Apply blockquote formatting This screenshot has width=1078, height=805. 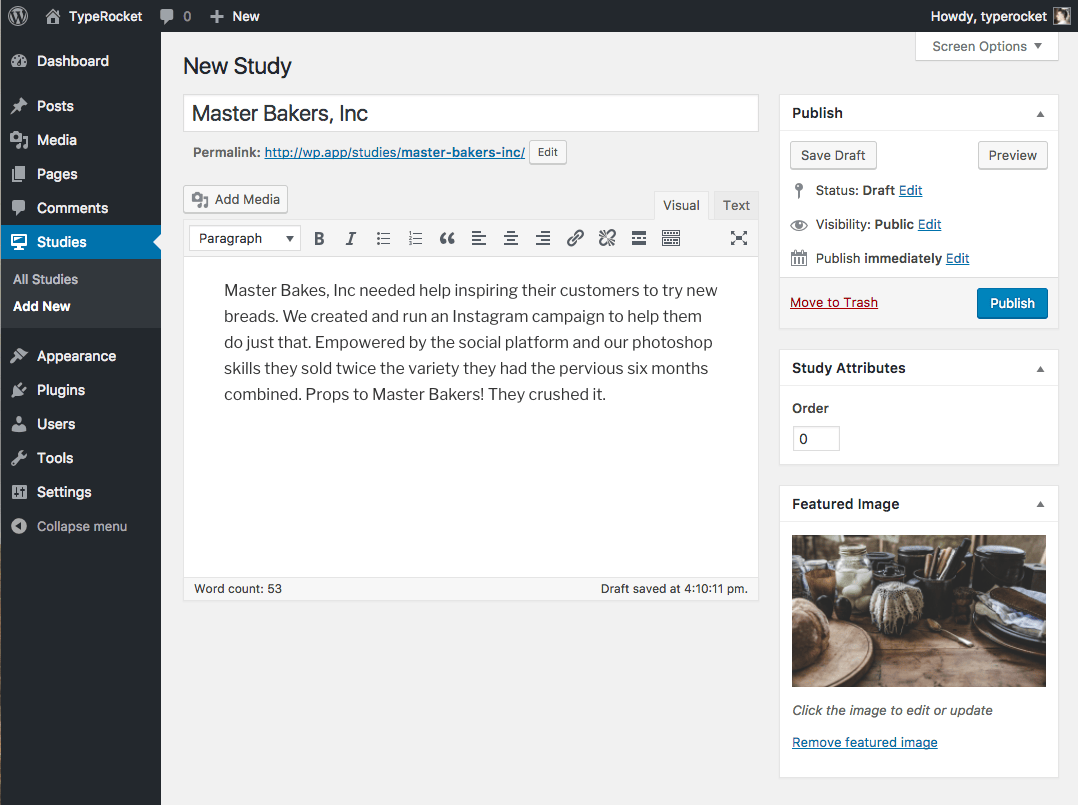447,239
